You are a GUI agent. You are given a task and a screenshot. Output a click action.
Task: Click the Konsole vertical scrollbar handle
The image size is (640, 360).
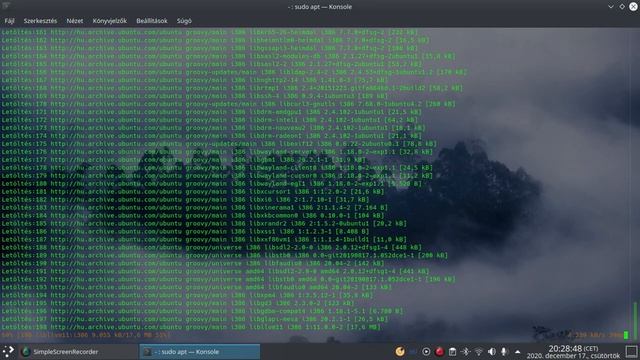pos(635,320)
